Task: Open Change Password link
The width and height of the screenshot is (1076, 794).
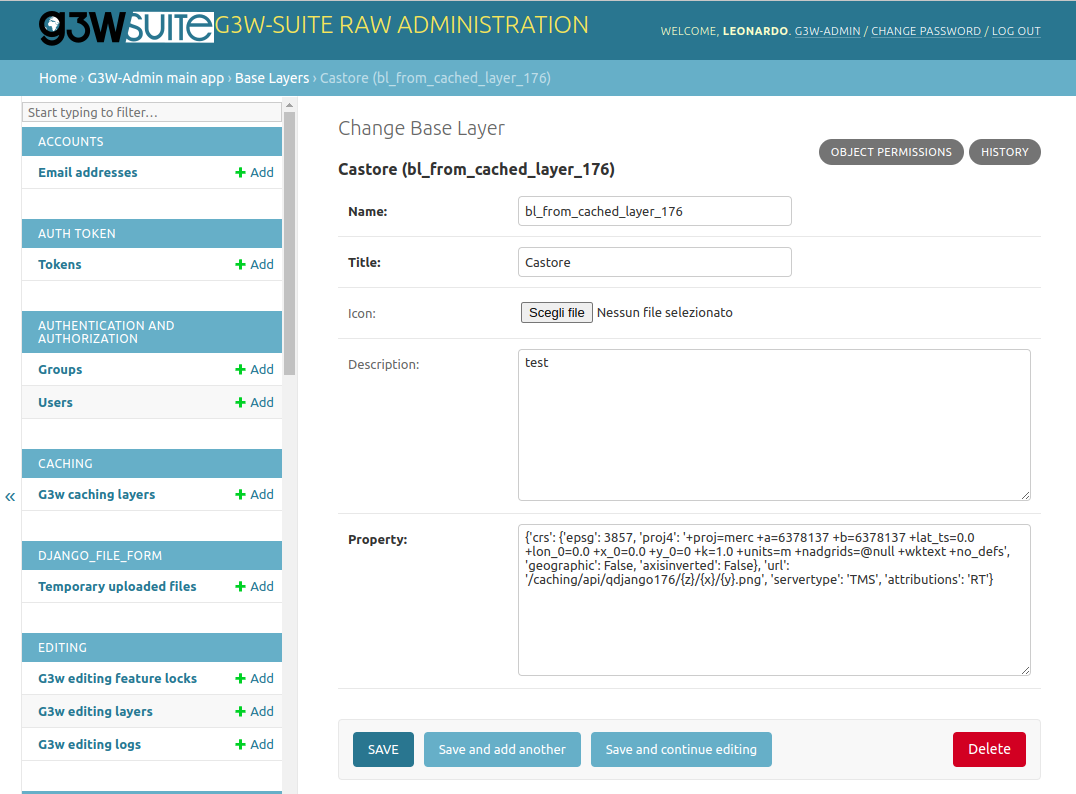Action: (x=926, y=31)
